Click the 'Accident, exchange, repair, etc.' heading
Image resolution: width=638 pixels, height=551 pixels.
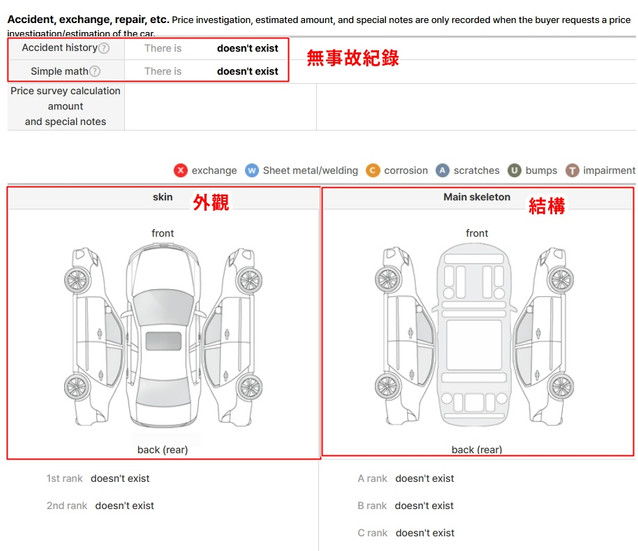point(88,20)
